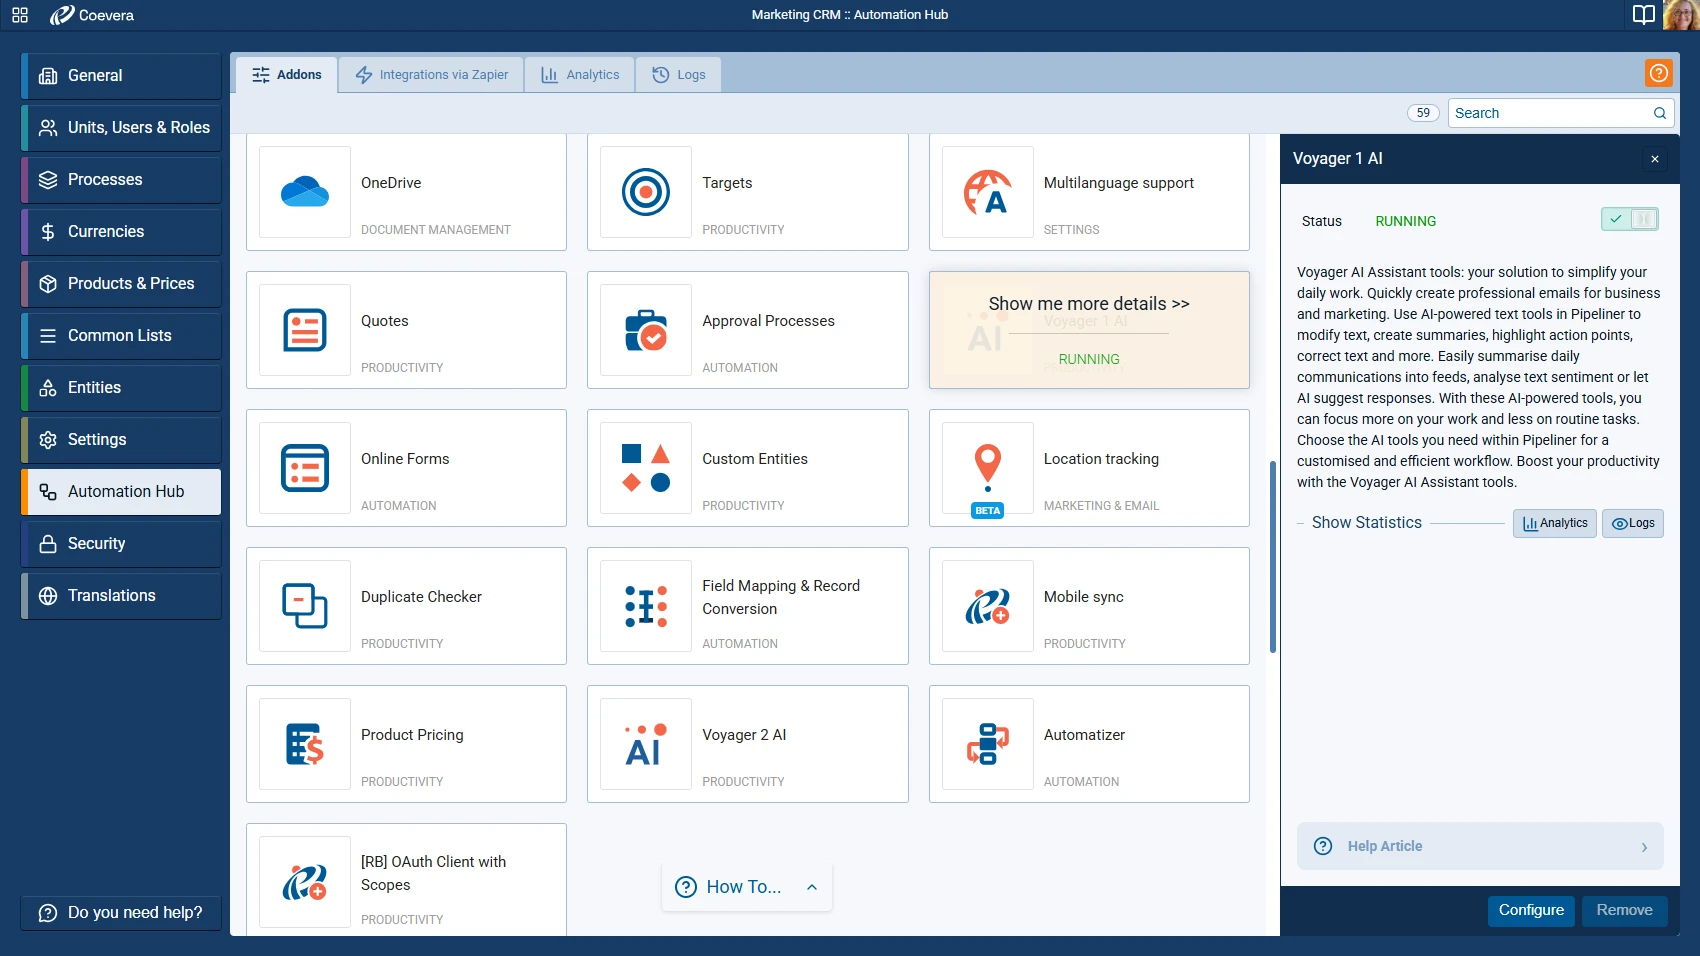Open the OneDrive addon icon
Viewport: 1700px width, 956px height.
coord(305,191)
